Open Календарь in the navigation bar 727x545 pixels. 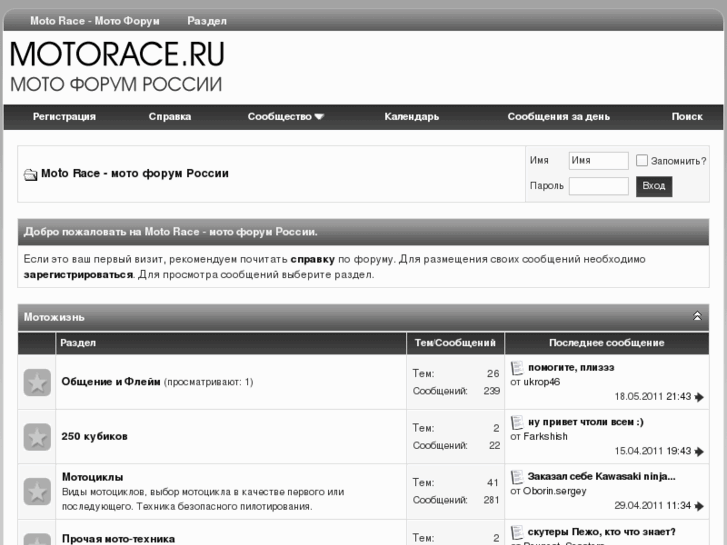(x=411, y=117)
